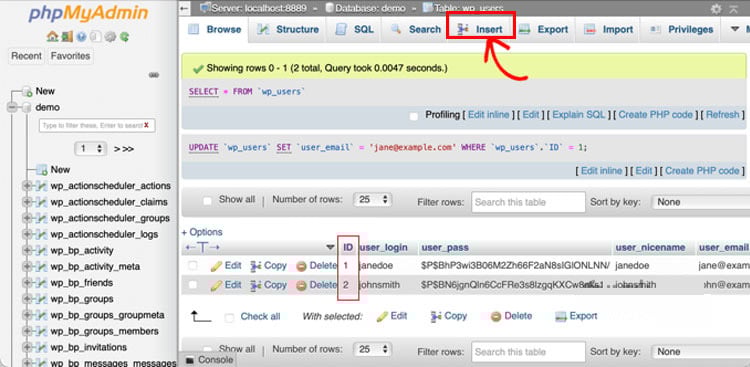Click the database icon beside demo
This screenshot has height=367, width=750.
[27, 108]
